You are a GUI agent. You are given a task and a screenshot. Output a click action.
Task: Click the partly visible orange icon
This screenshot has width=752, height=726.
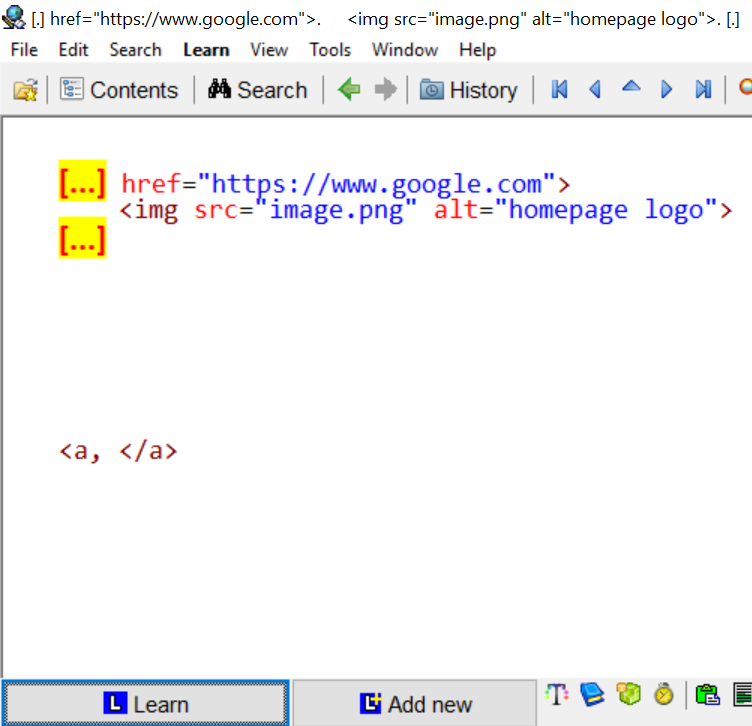(x=746, y=88)
